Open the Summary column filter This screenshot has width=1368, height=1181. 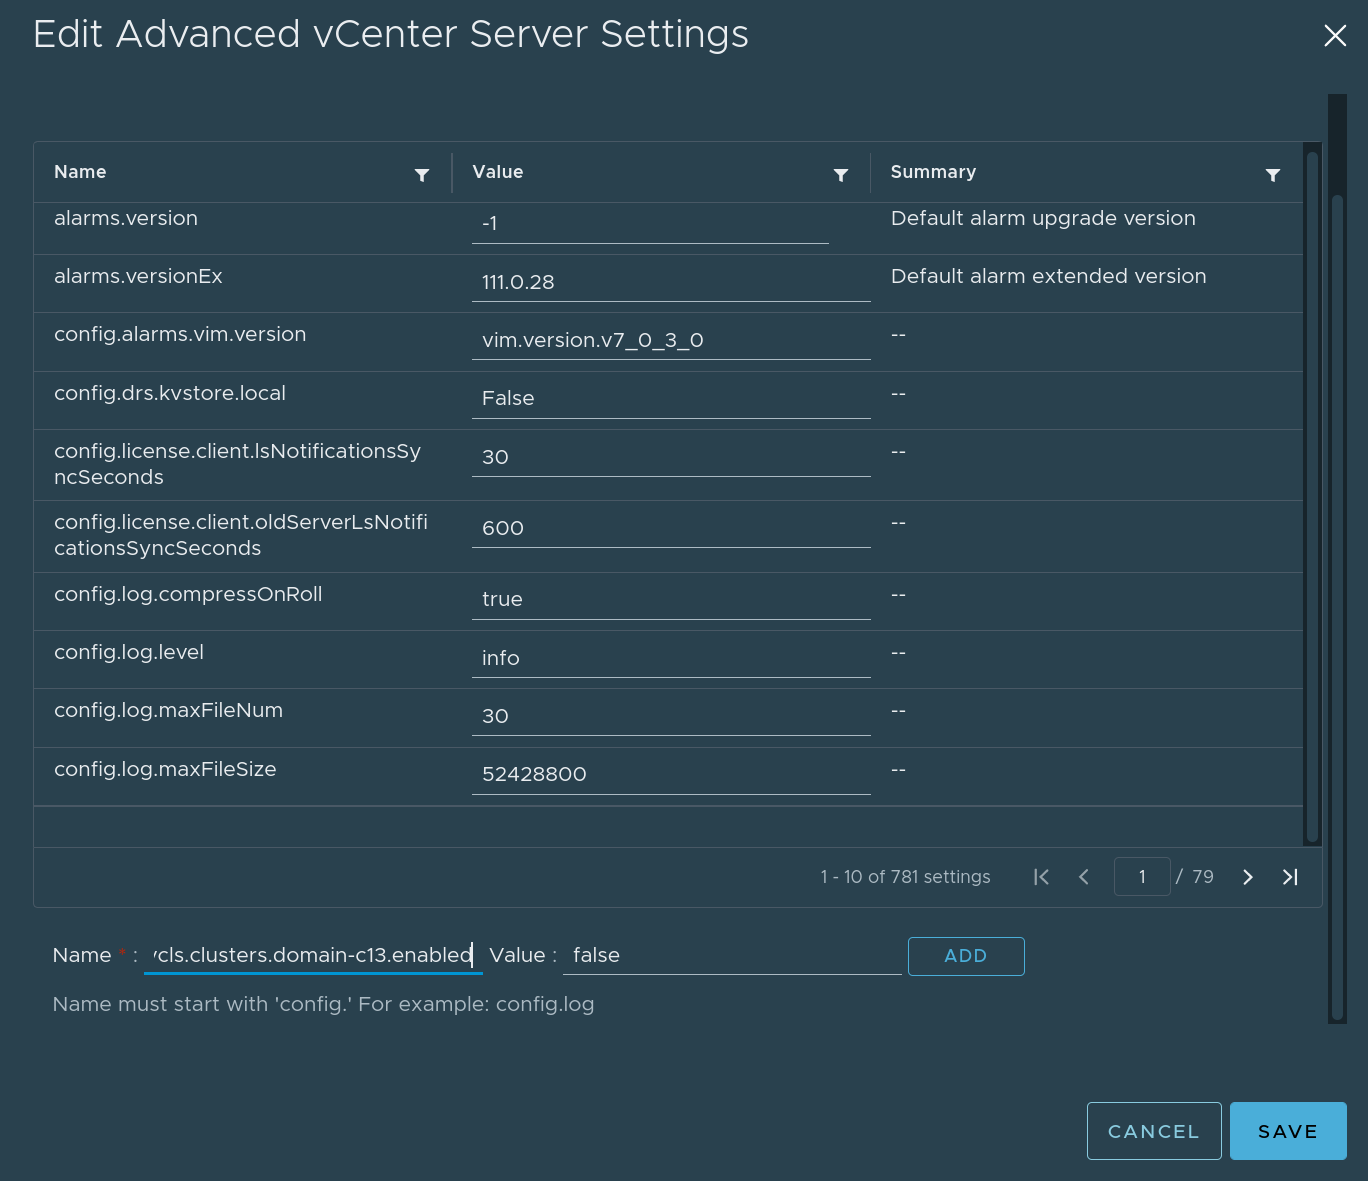(x=1273, y=175)
